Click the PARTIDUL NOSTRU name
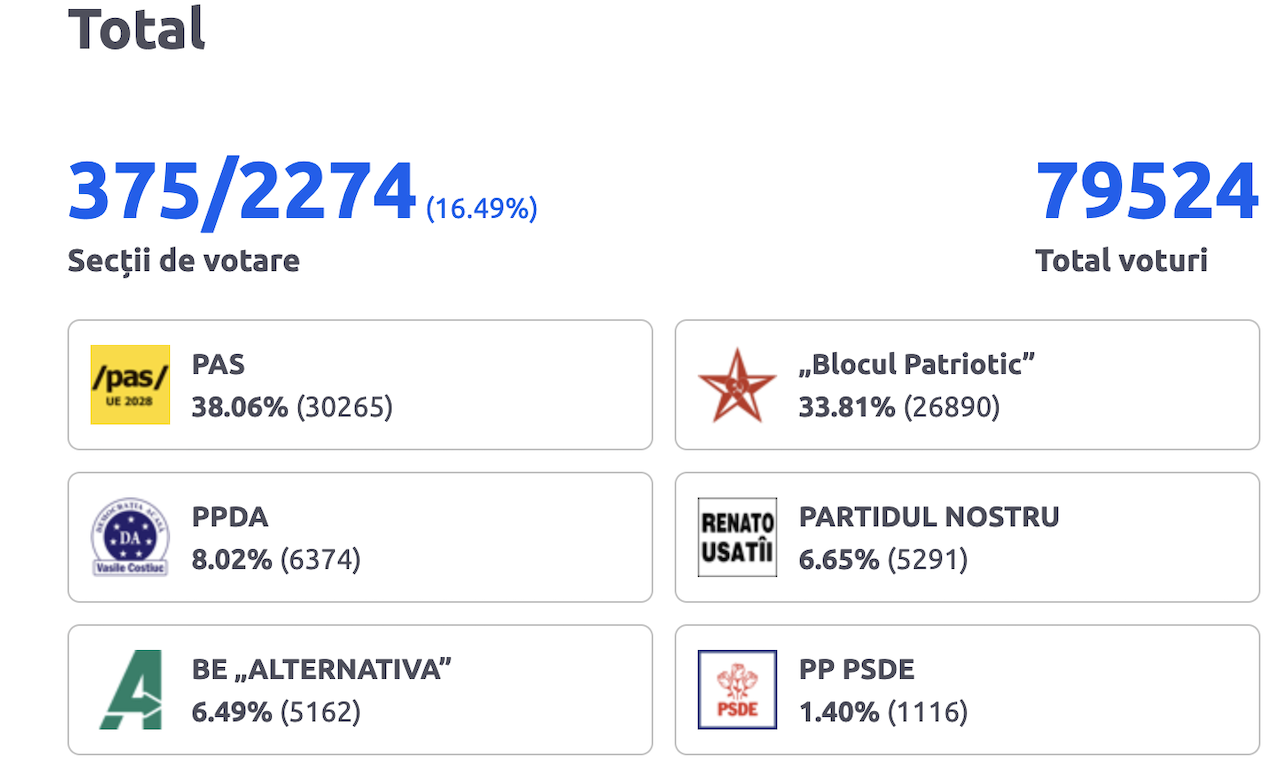Image resolution: width=1280 pixels, height=766 pixels. (x=928, y=517)
